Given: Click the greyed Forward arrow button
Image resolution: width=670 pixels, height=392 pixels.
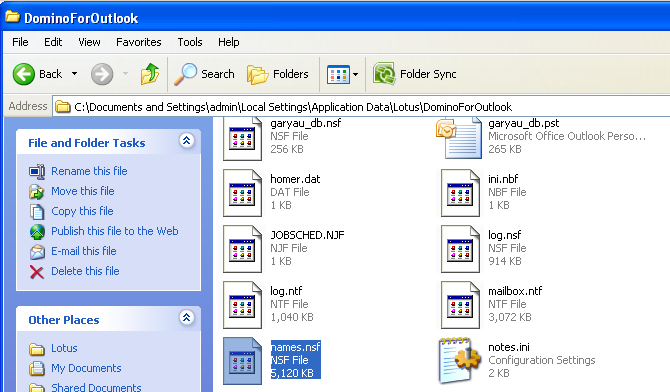Looking at the screenshot, I should (102, 74).
